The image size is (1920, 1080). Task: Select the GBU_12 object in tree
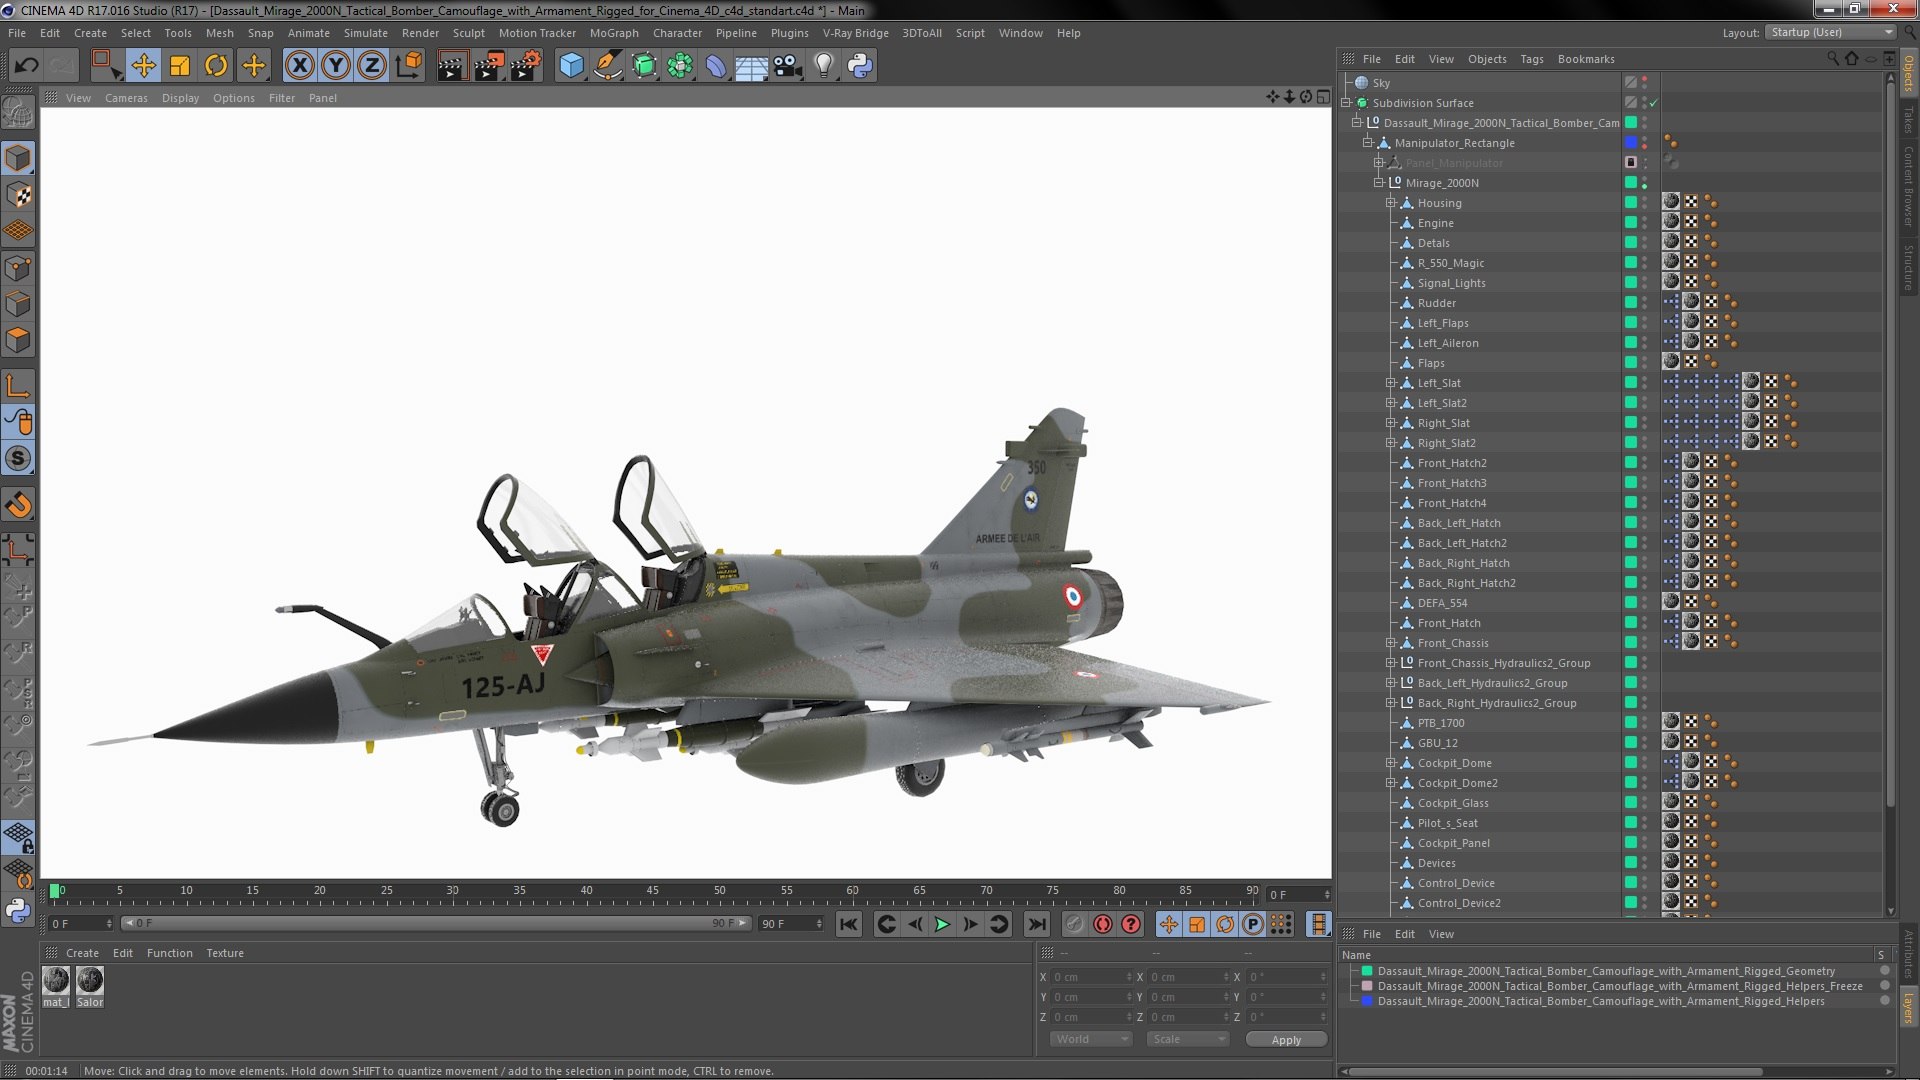click(1437, 743)
